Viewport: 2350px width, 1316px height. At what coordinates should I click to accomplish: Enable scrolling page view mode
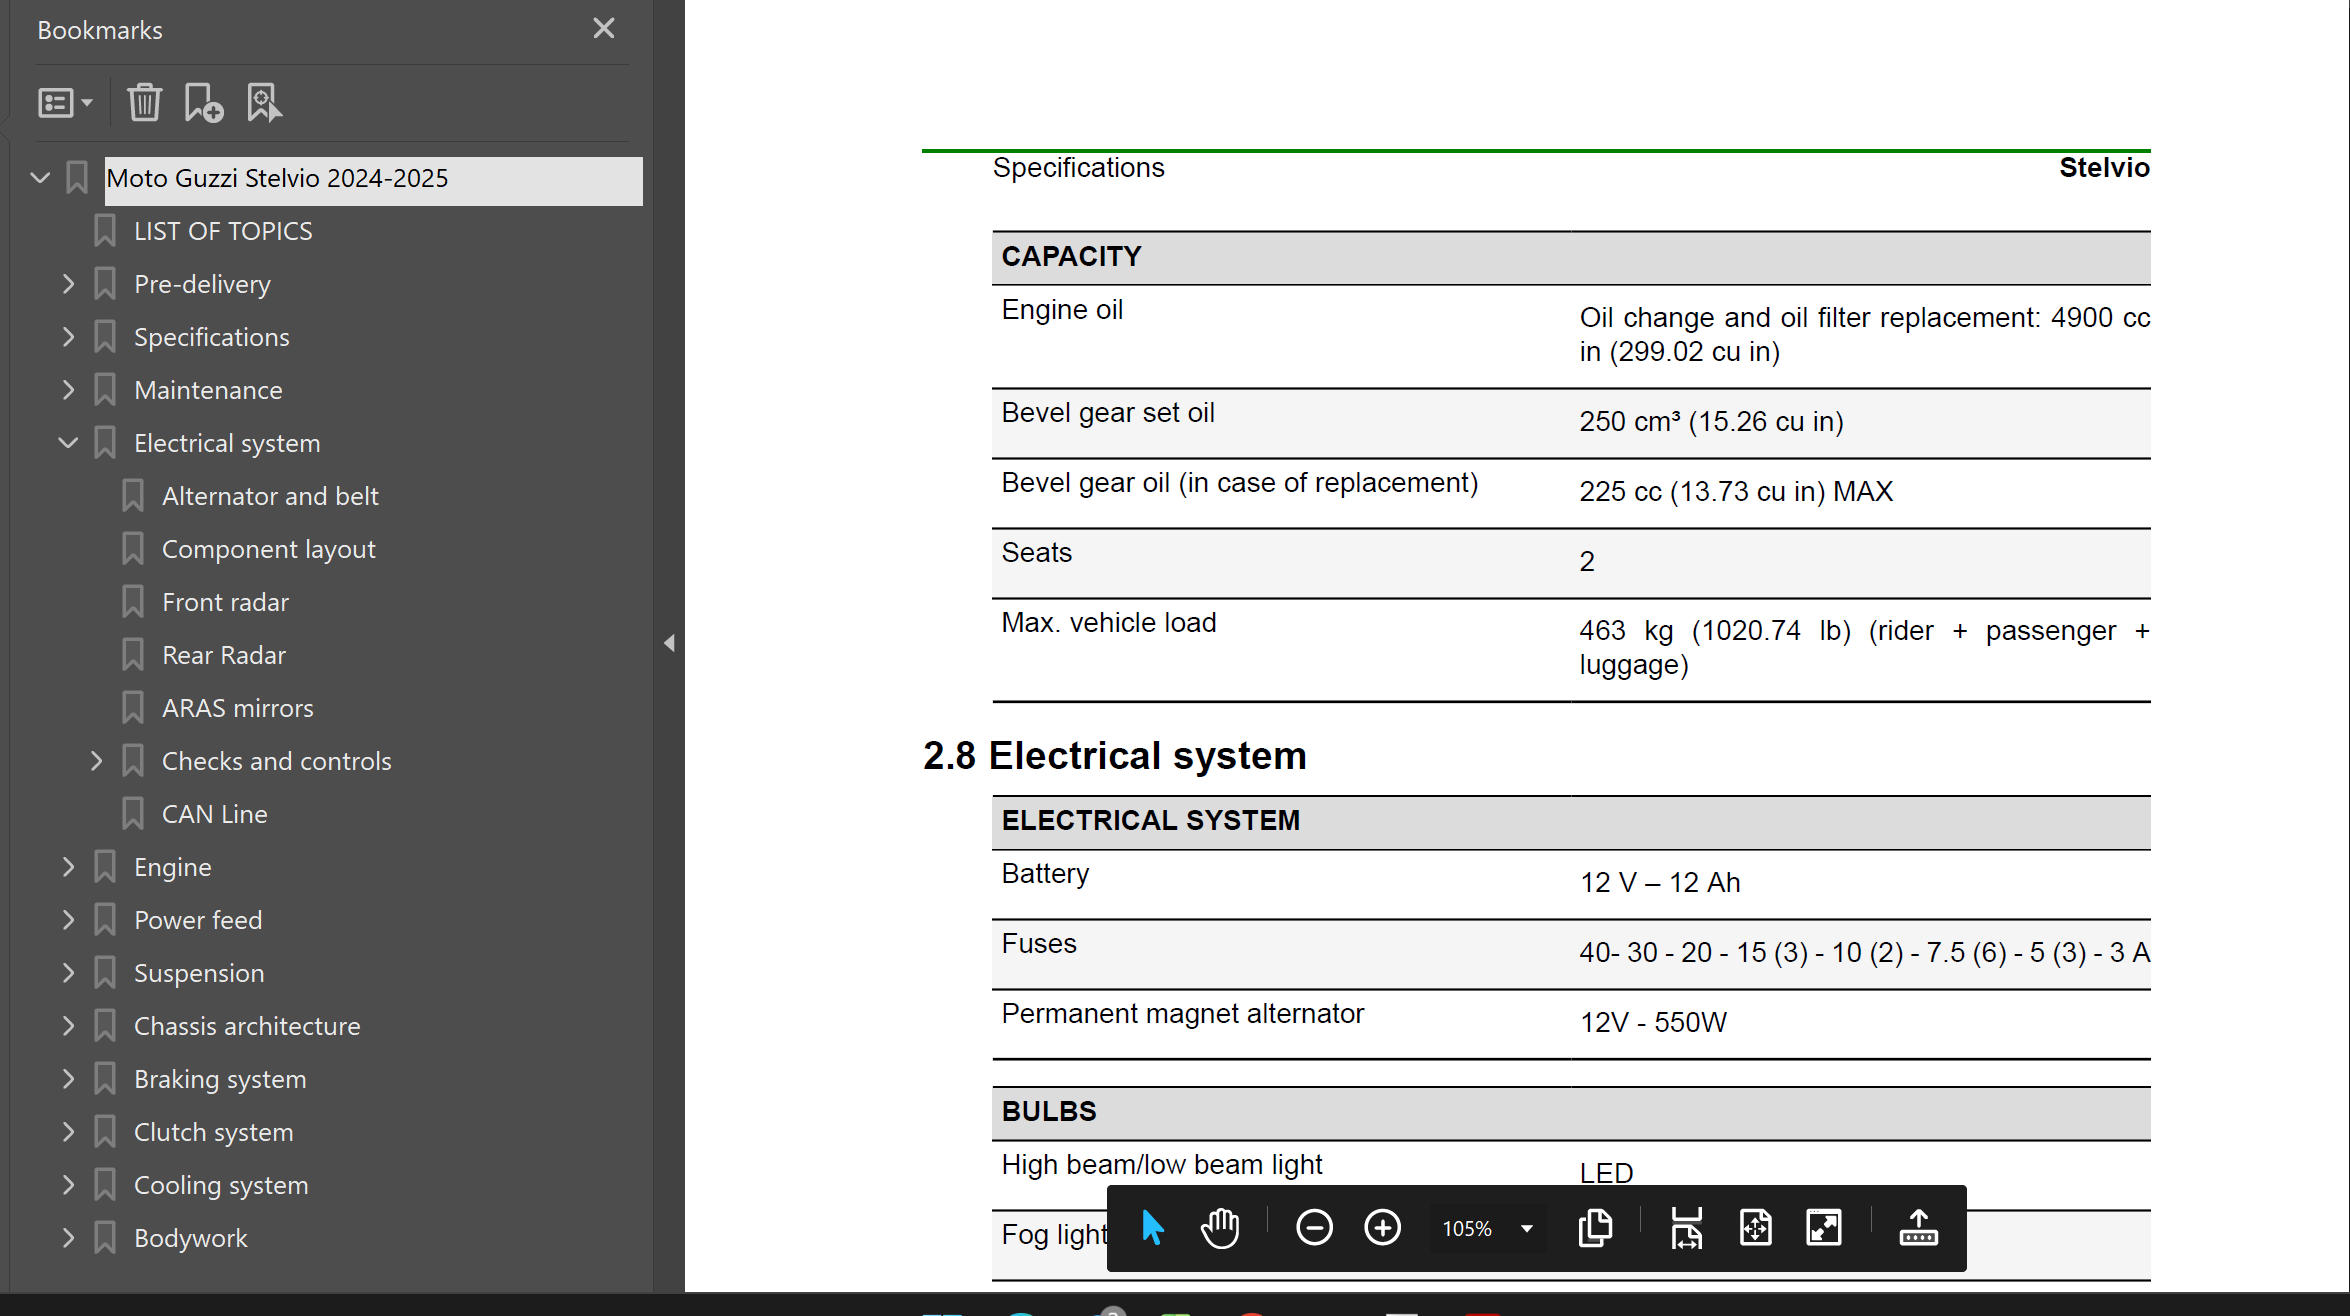[1686, 1228]
